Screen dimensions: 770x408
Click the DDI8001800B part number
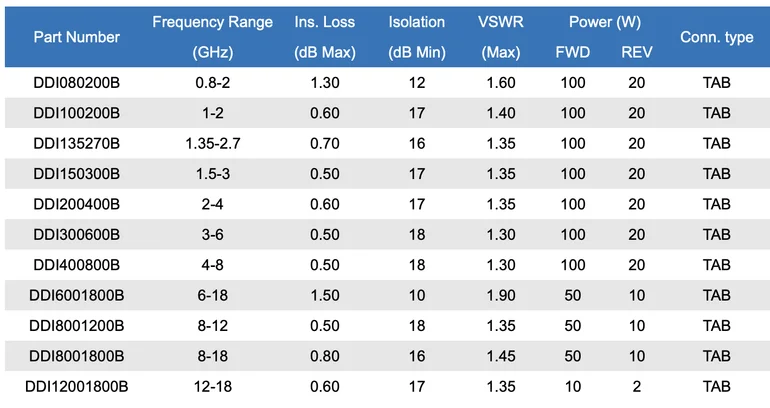[x=77, y=356]
